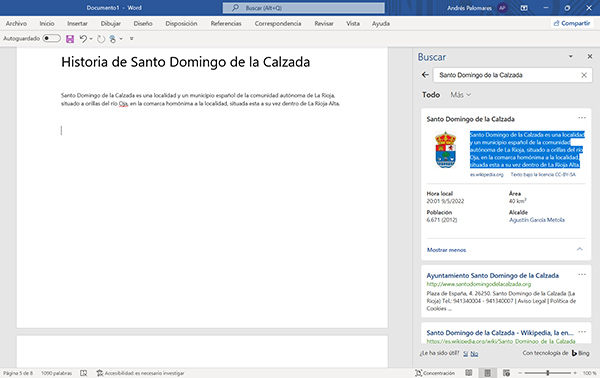Click Mostrar menos link
Image resolution: width=600 pixels, height=378 pixels.
(446, 250)
